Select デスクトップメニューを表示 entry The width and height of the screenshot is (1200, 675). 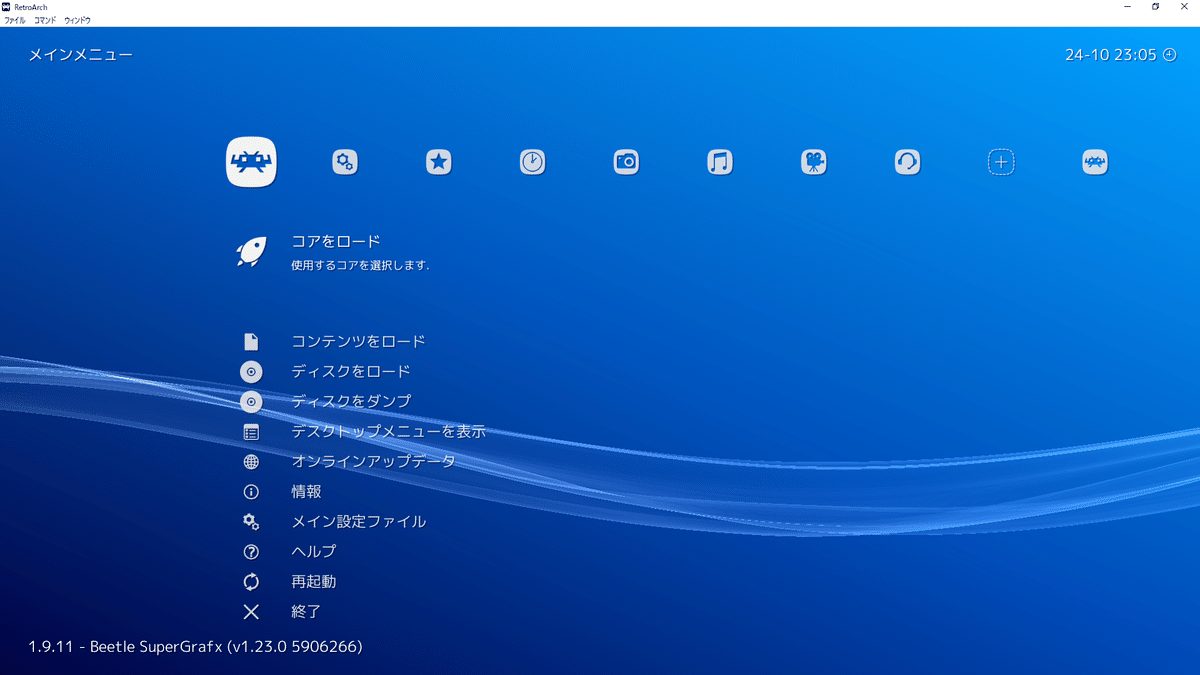coord(388,432)
